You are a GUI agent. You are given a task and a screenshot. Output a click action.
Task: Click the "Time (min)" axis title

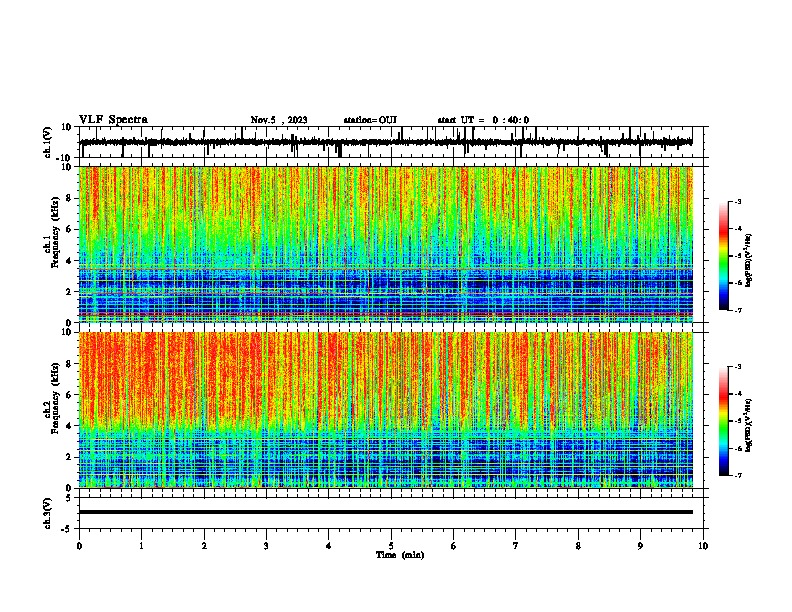point(400,555)
